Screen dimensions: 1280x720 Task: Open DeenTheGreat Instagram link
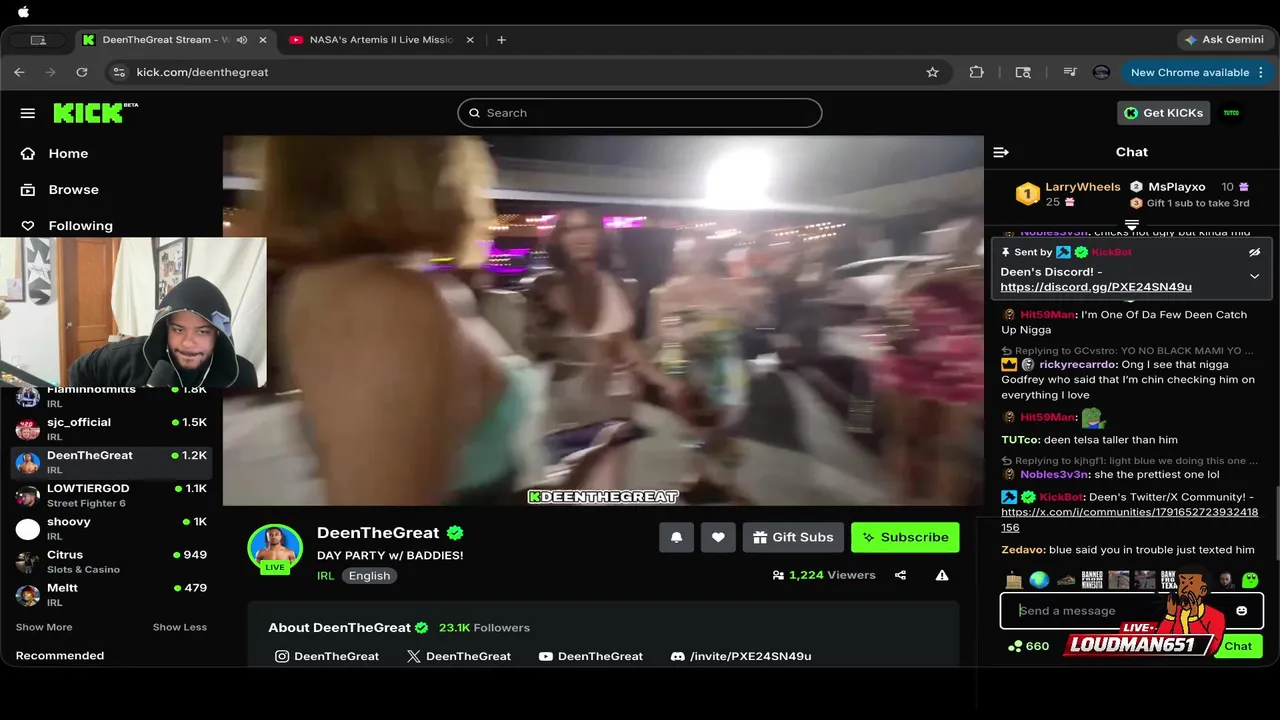[327, 656]
